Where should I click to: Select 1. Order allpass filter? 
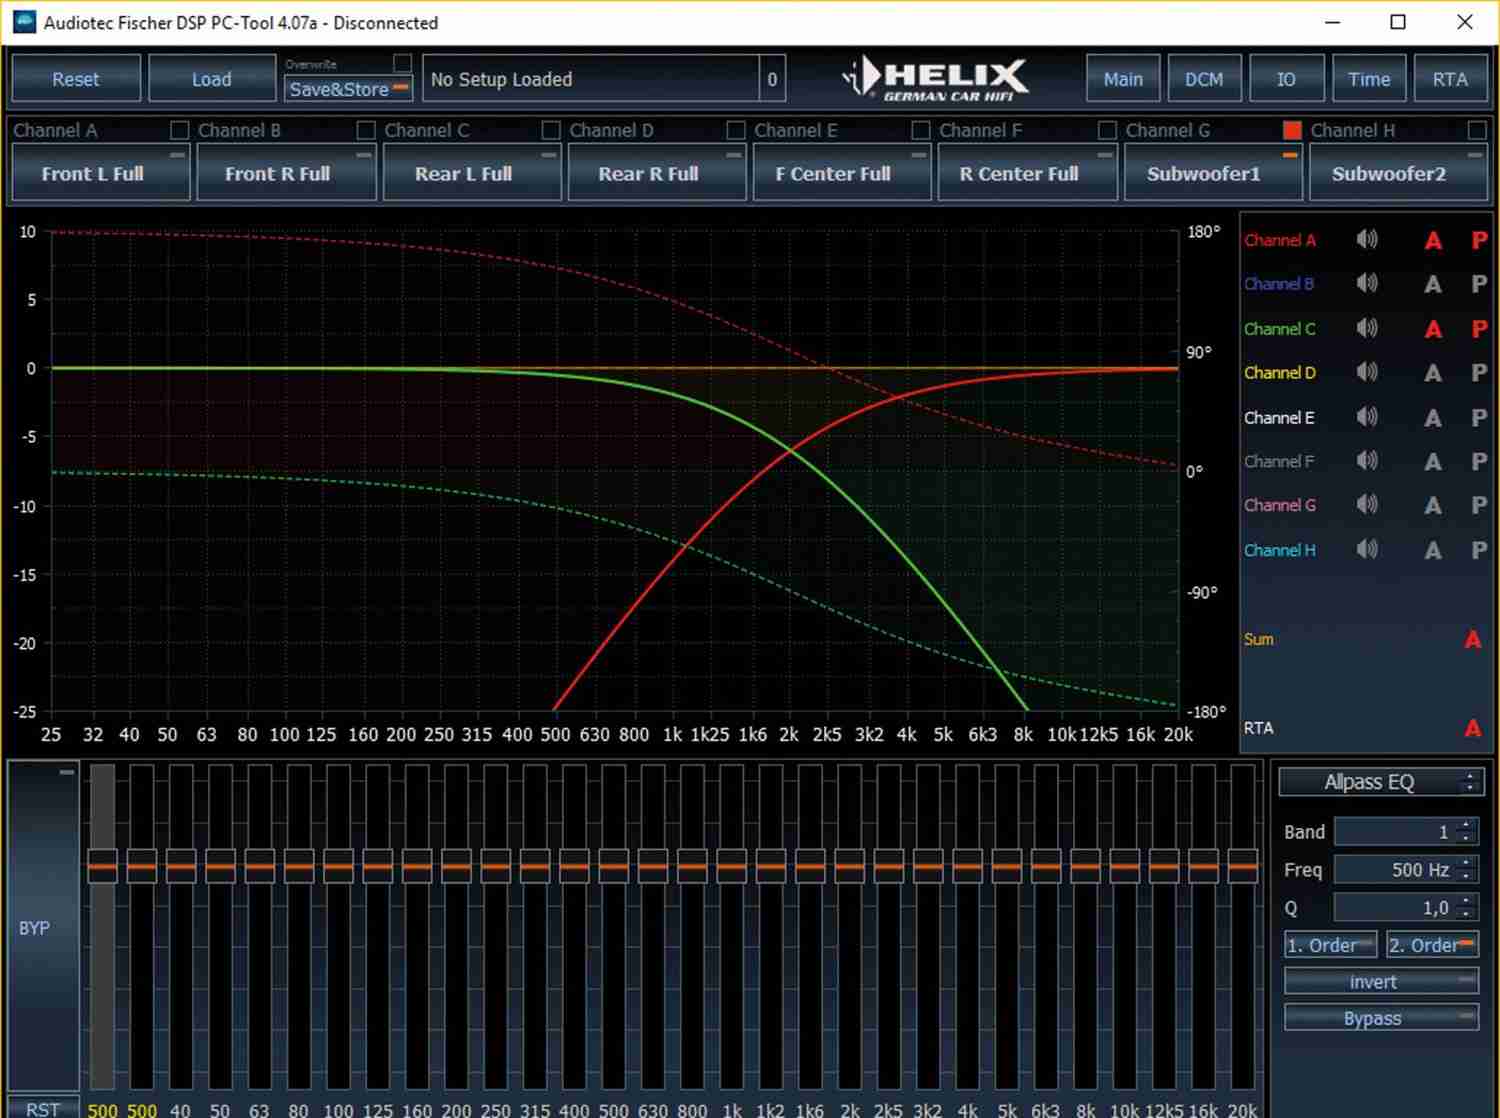1331,945
